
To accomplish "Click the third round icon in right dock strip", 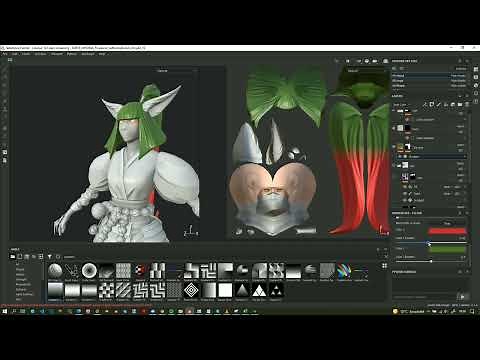I will [476, 85].
